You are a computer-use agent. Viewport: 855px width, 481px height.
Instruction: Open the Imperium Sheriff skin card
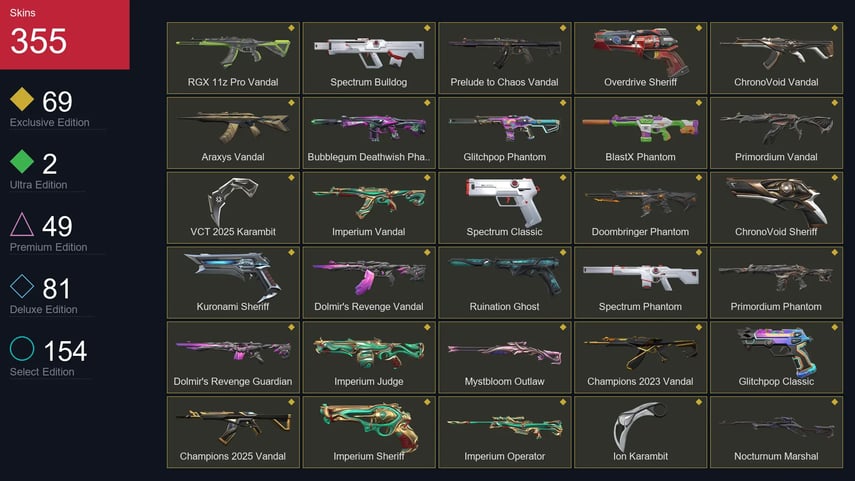[x=369, y=432]
